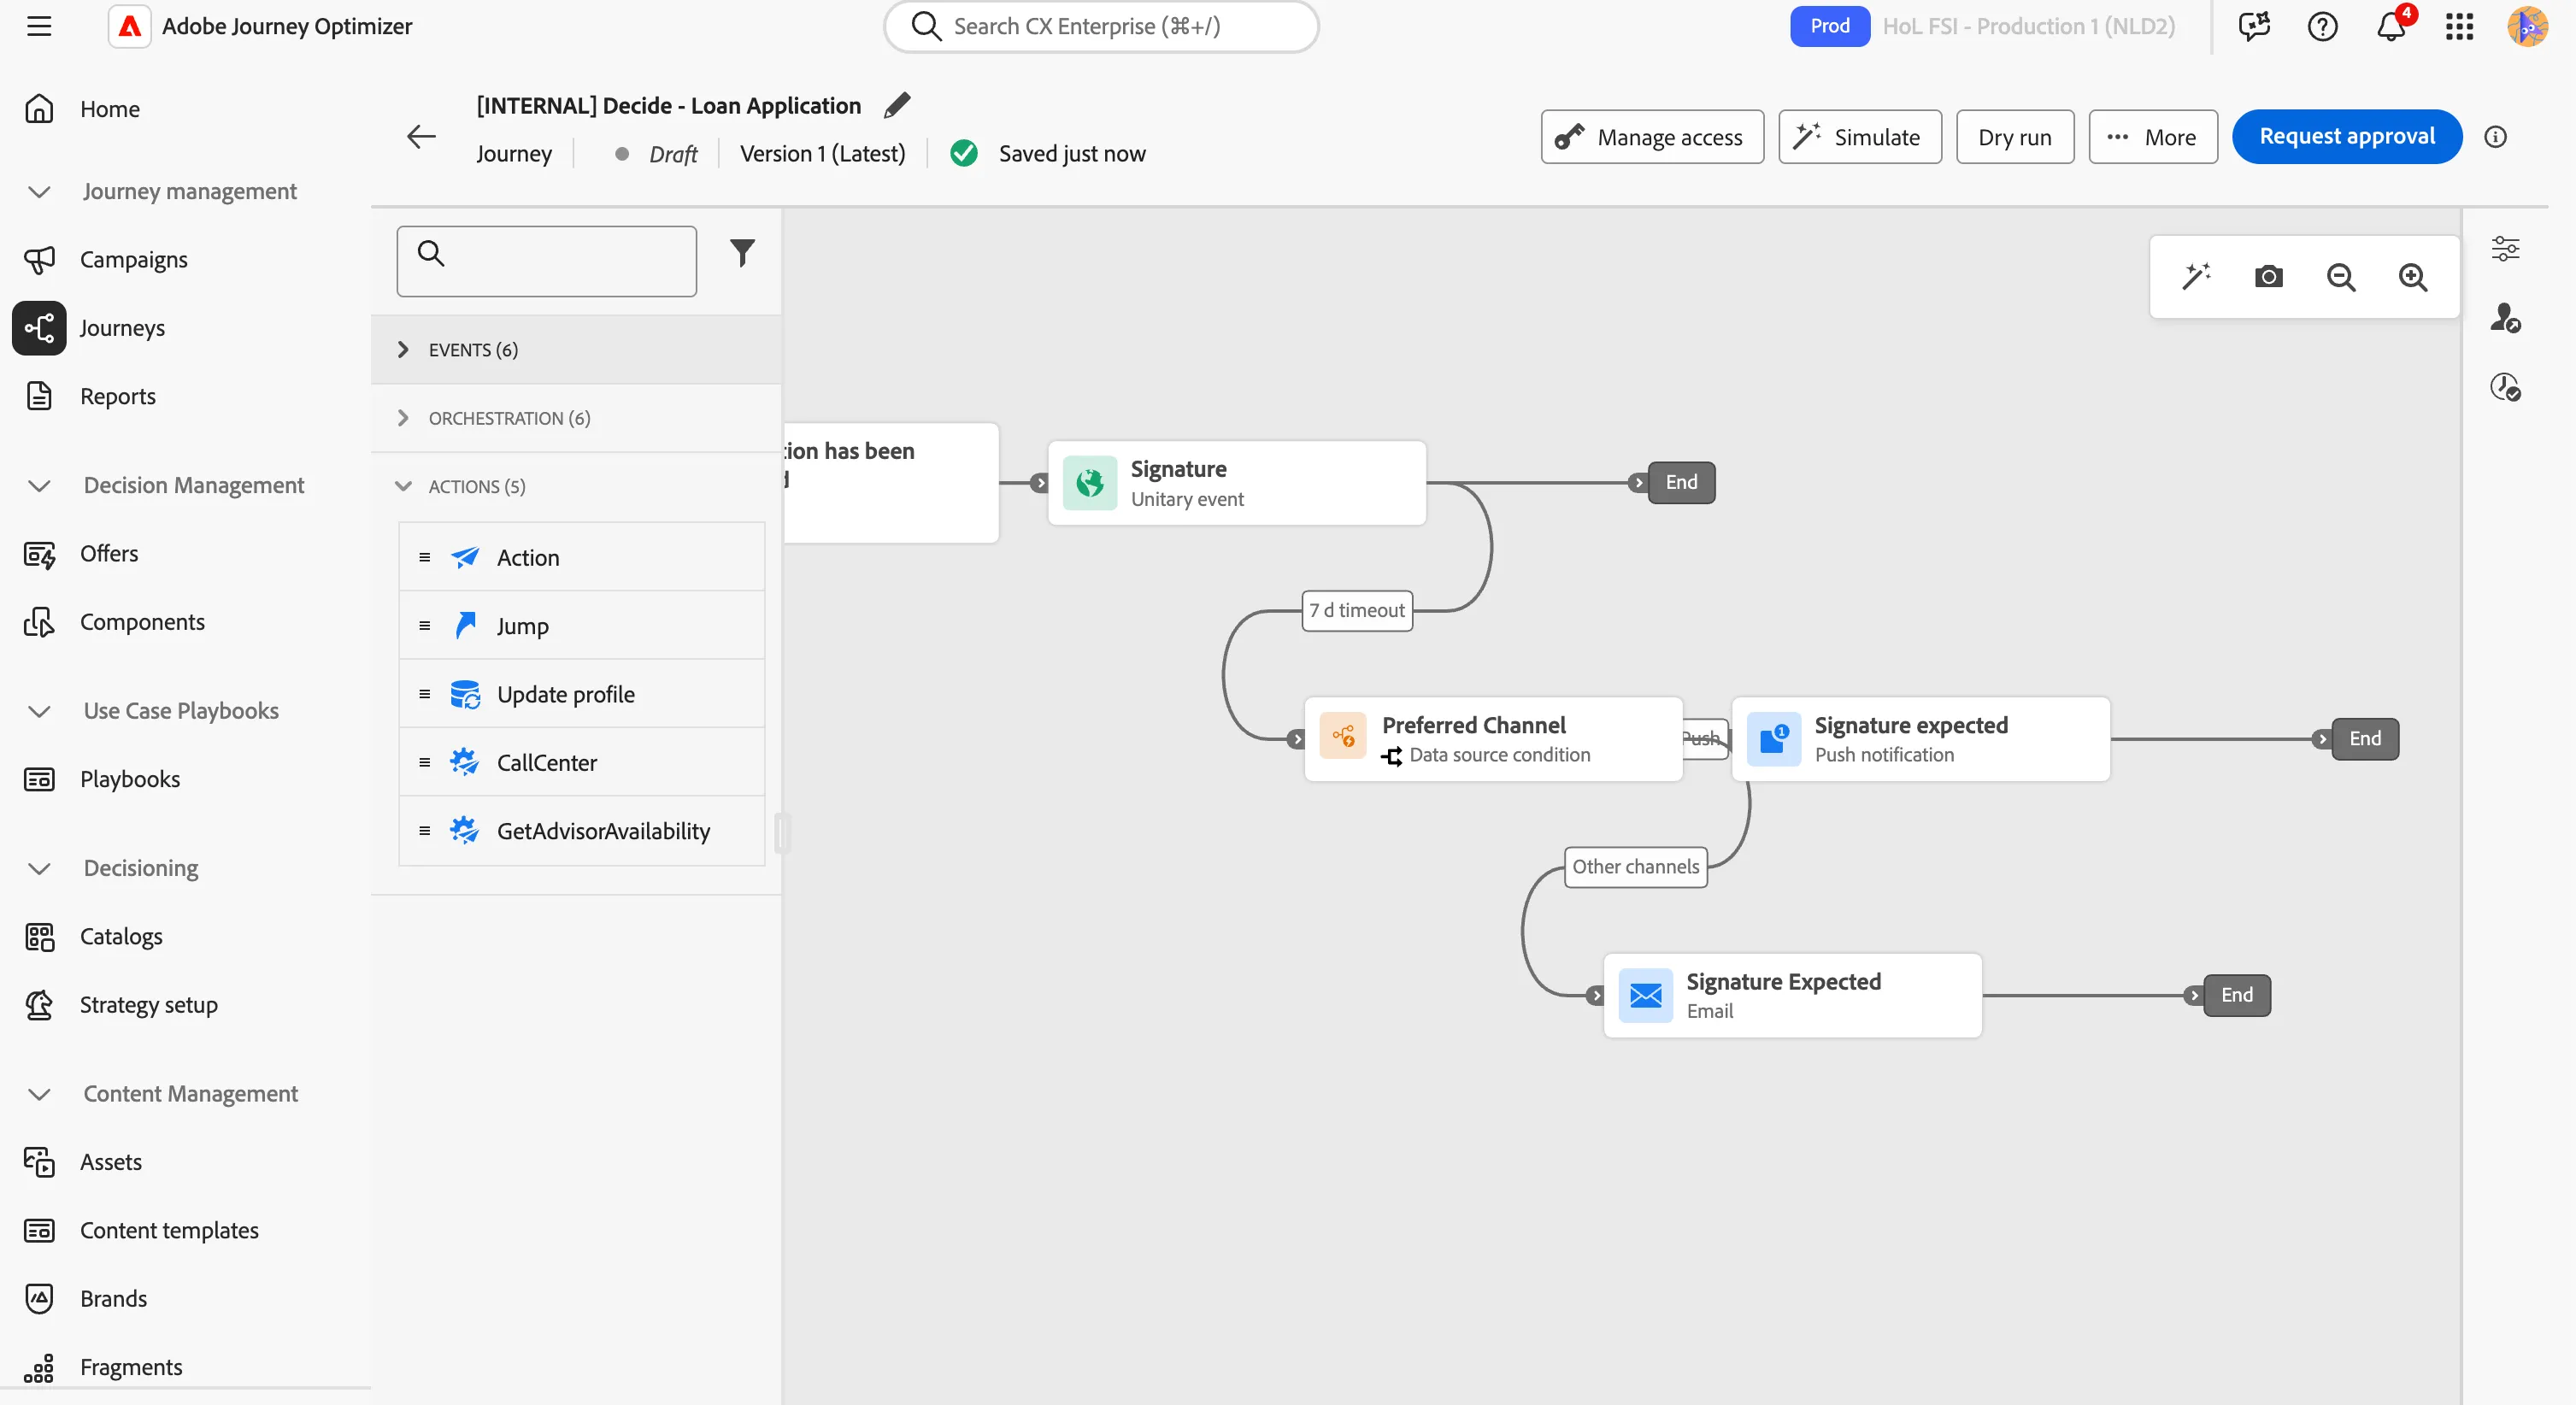
Task: Click the palette search field
Action: 546,261
